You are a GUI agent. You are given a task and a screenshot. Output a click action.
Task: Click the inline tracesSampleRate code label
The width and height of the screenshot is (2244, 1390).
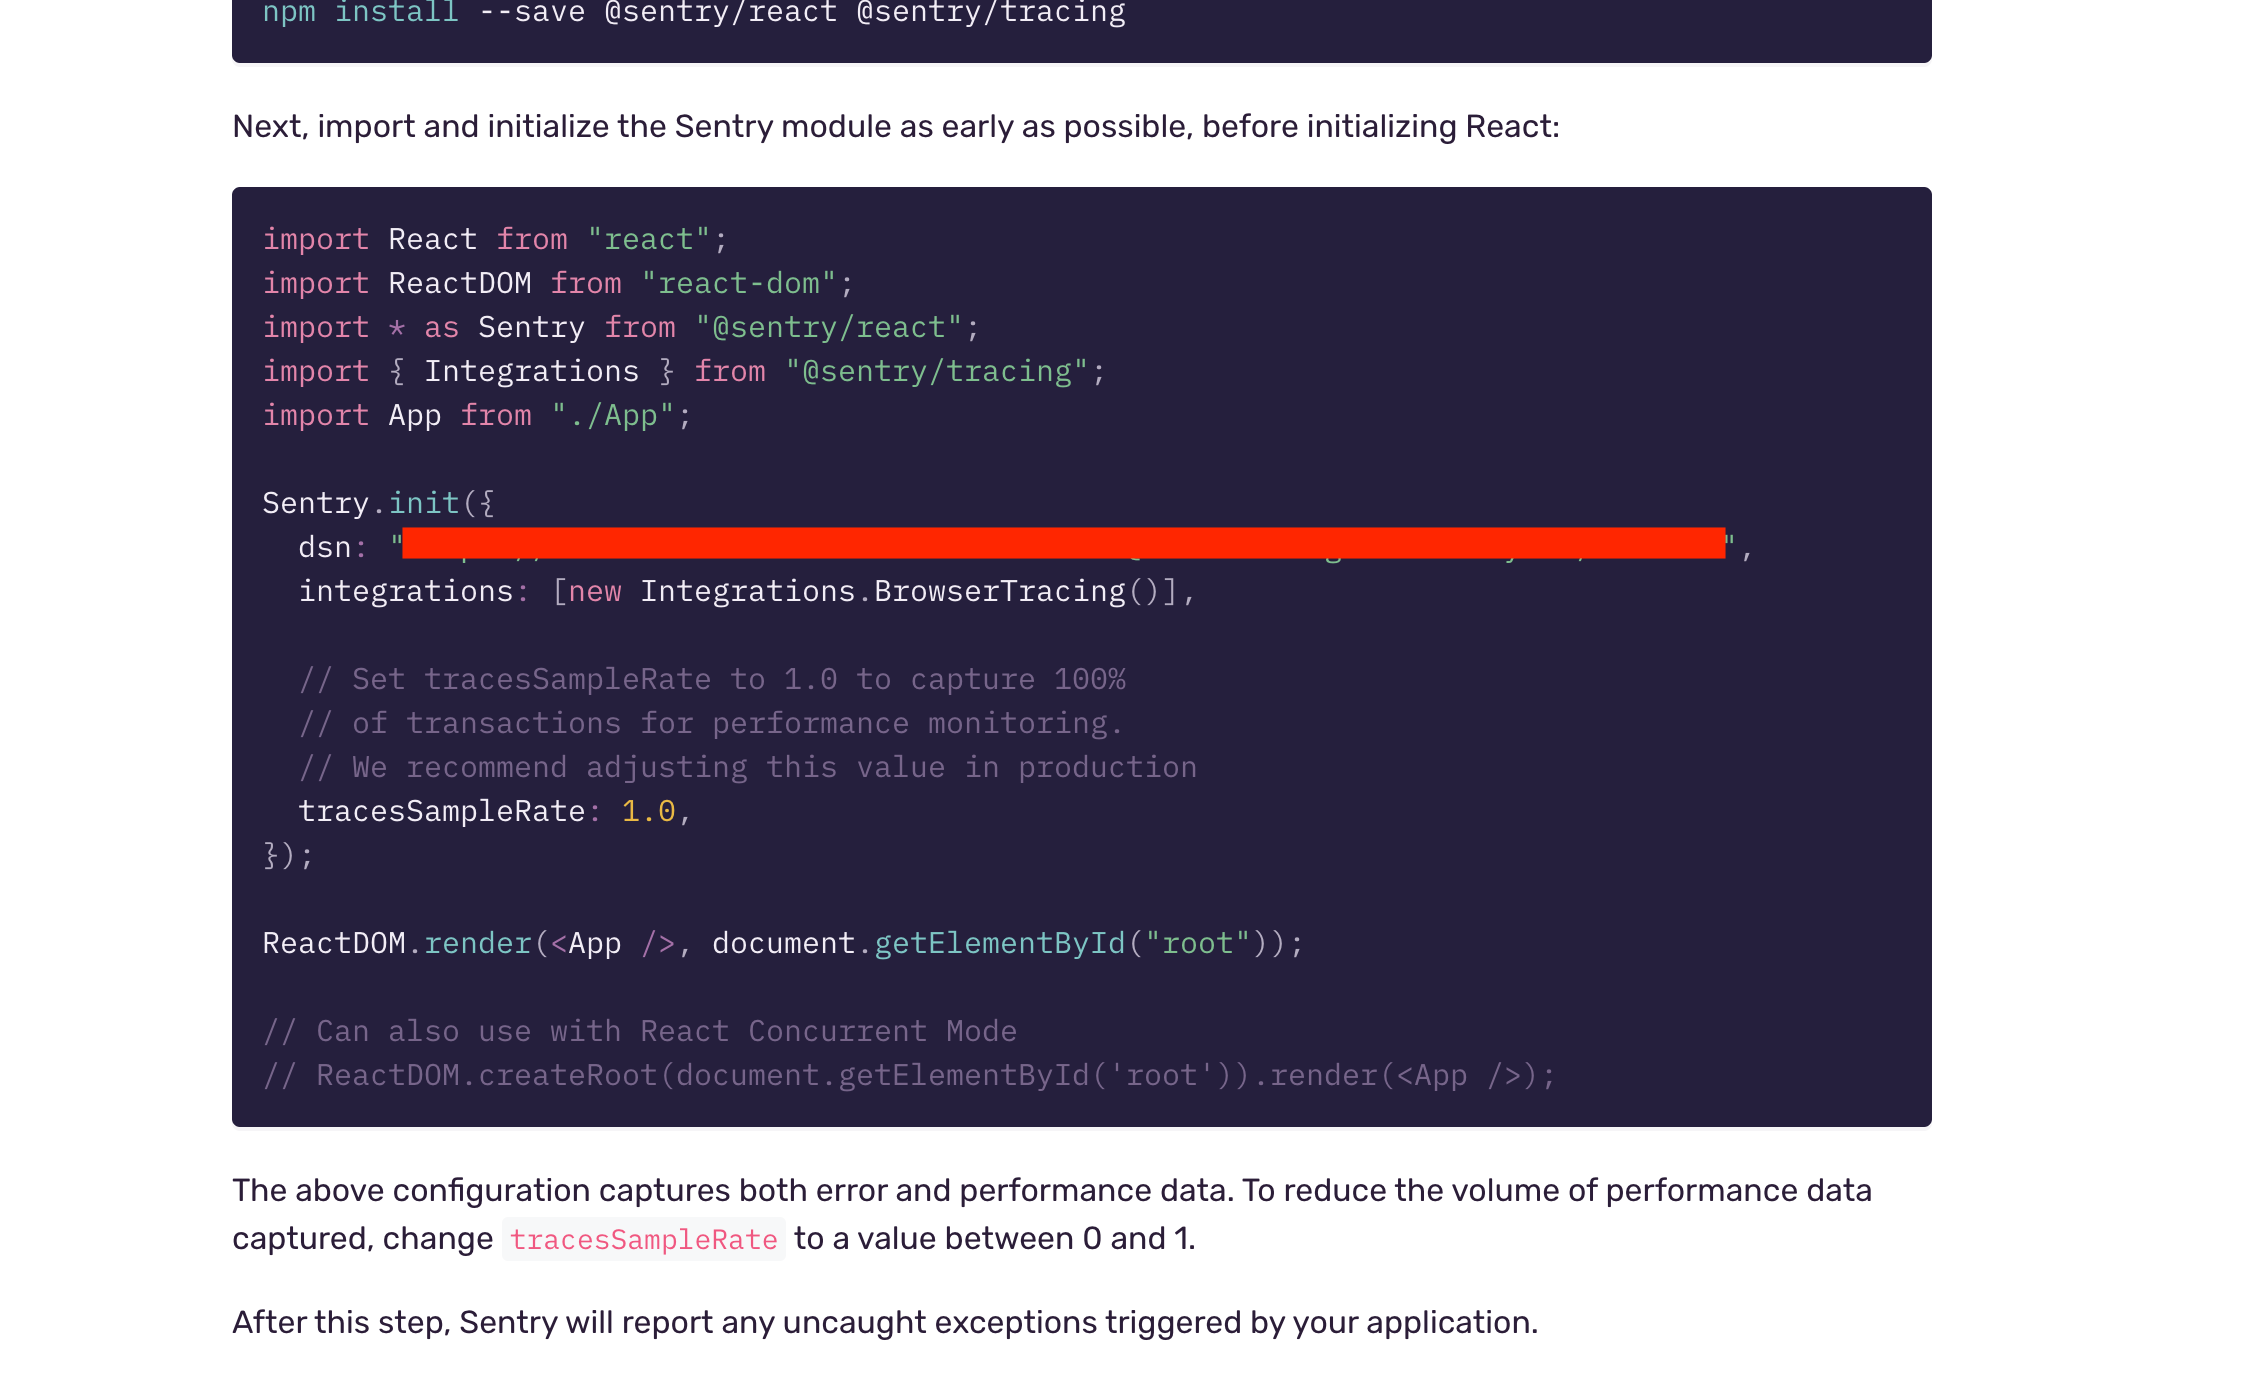tap(643, 1240)
